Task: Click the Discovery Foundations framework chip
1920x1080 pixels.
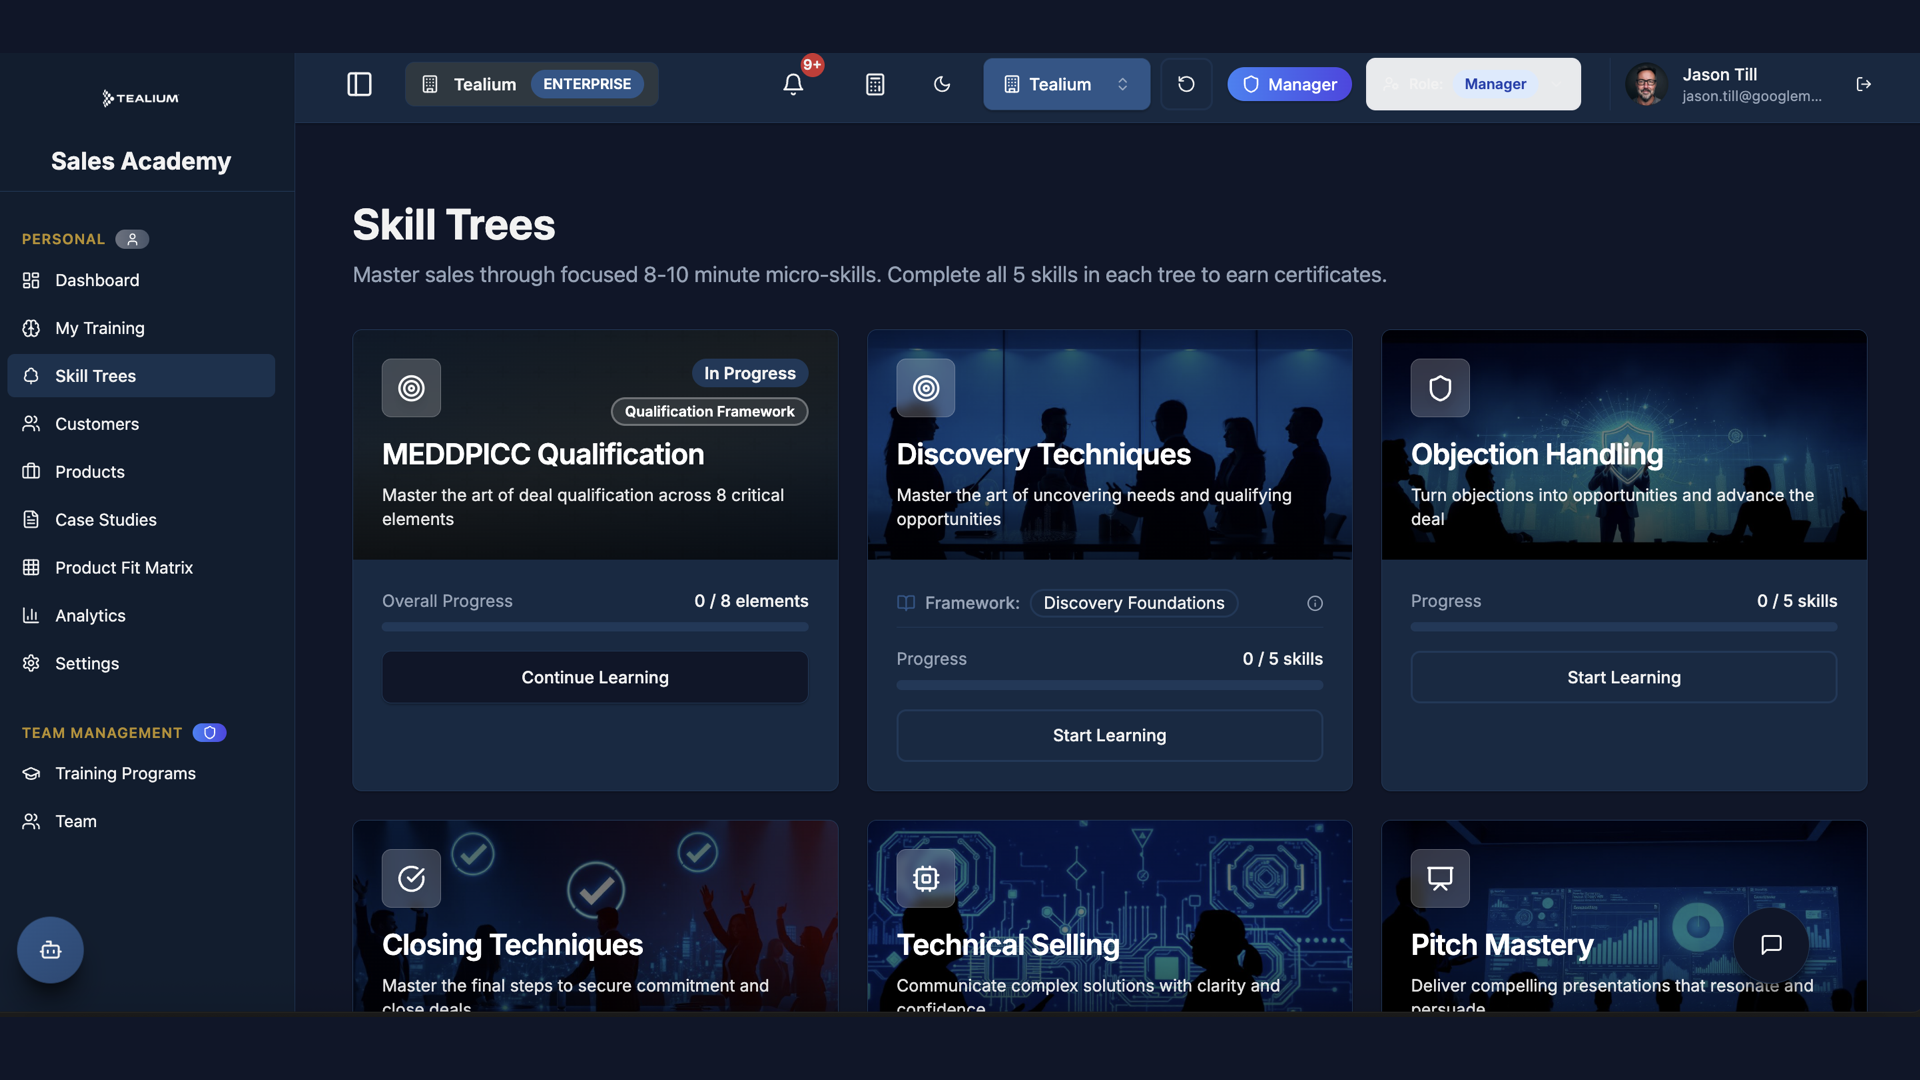Action: [x=1134, y=604]
